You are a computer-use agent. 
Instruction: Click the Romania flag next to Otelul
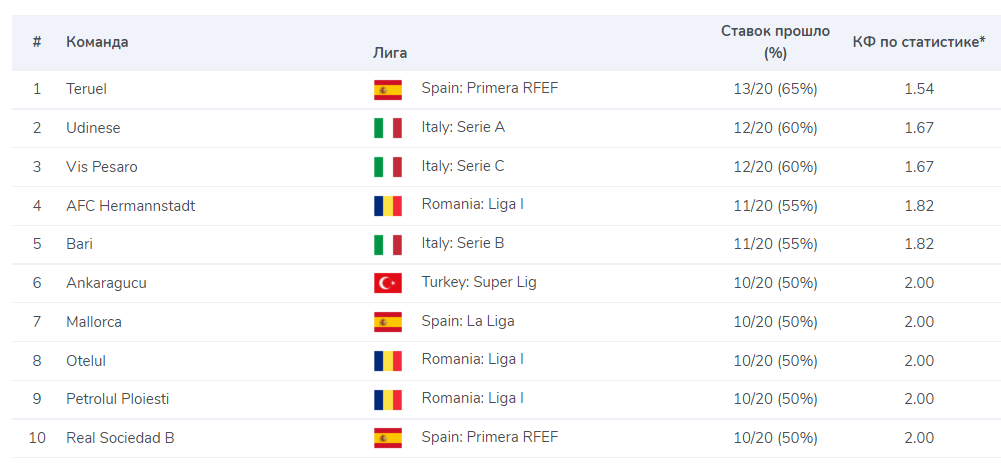[388, 361]
